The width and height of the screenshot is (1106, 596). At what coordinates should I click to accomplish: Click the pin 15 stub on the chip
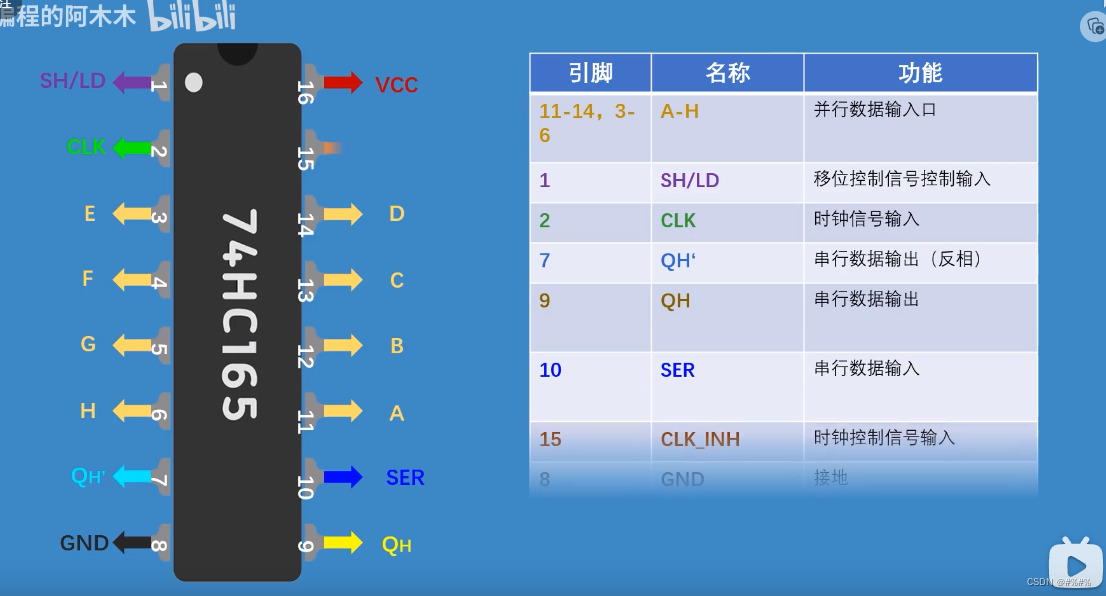[323, 147]
